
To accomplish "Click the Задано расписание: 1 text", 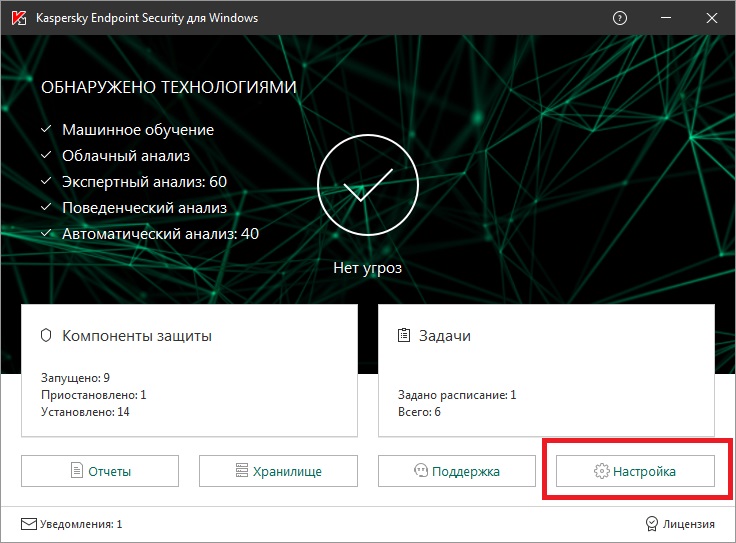I will [x=457, y=395].
